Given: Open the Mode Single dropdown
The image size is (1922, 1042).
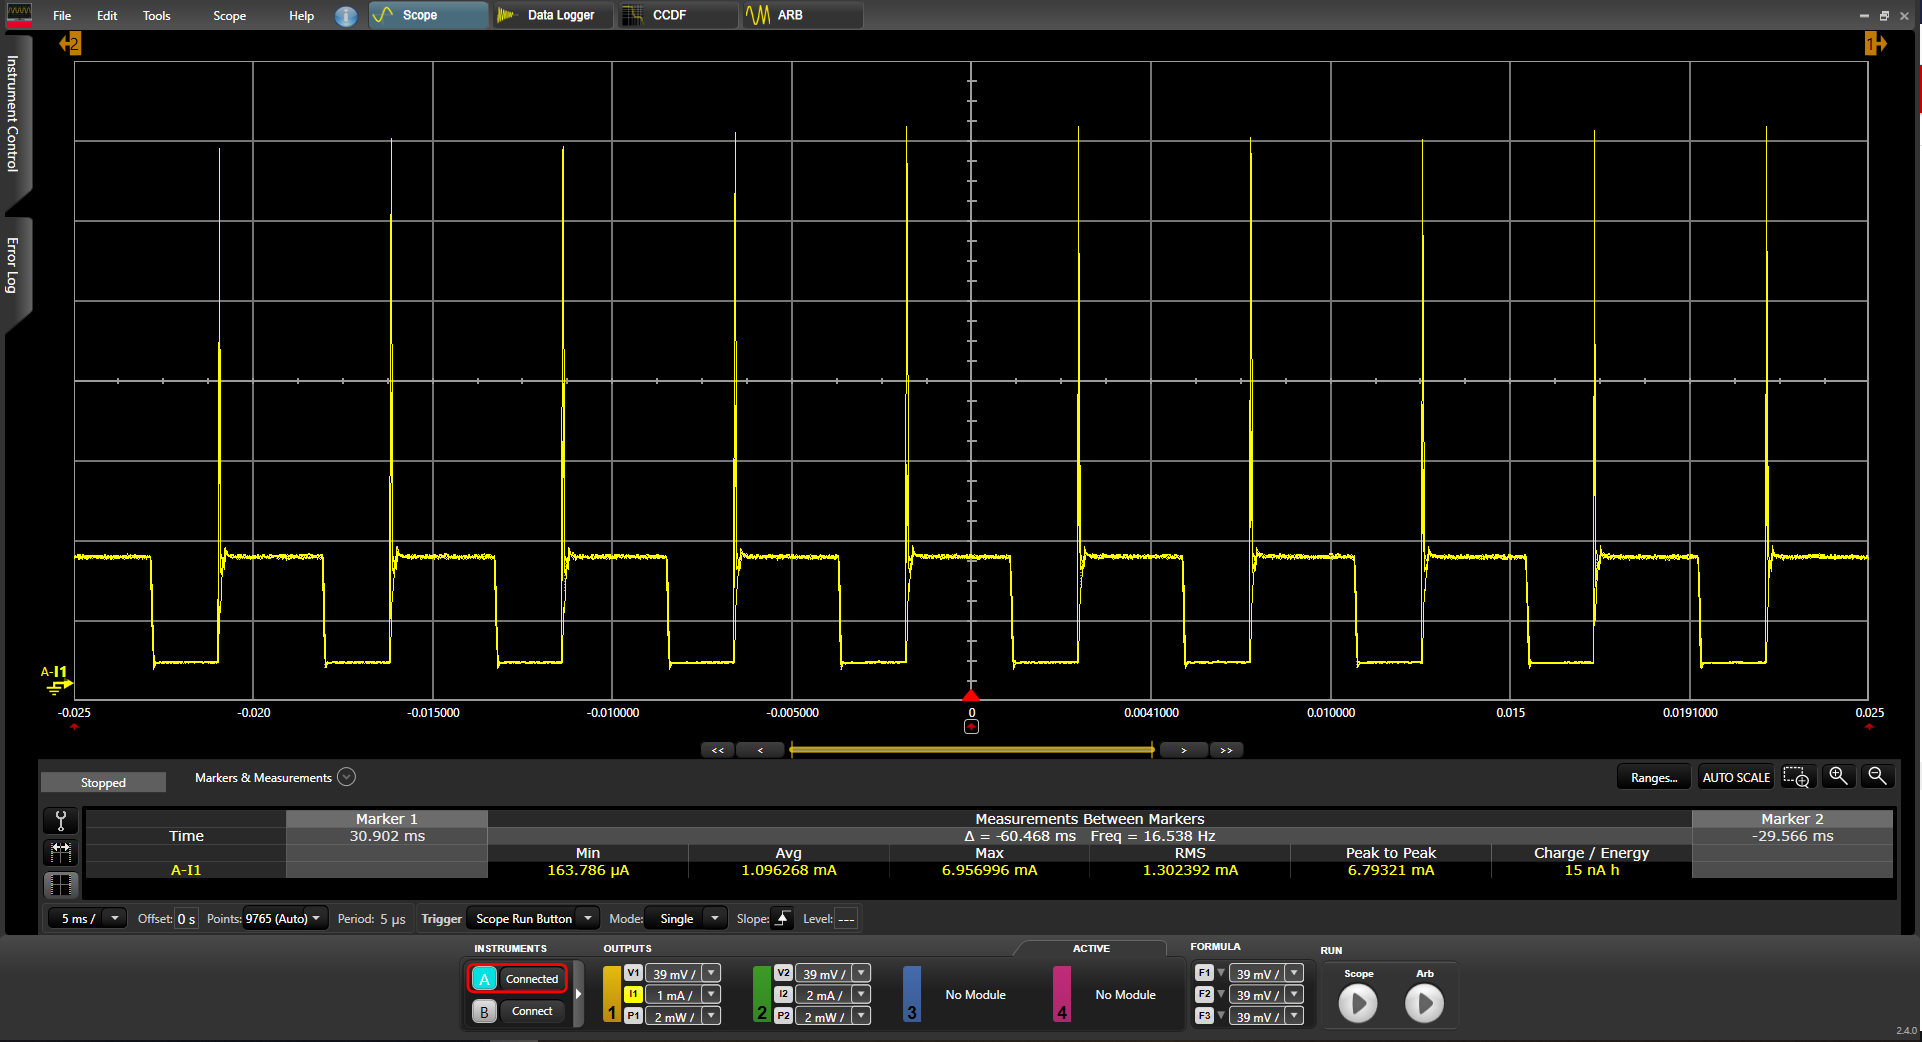Looking at the screenshot, I should click(685, 918).
